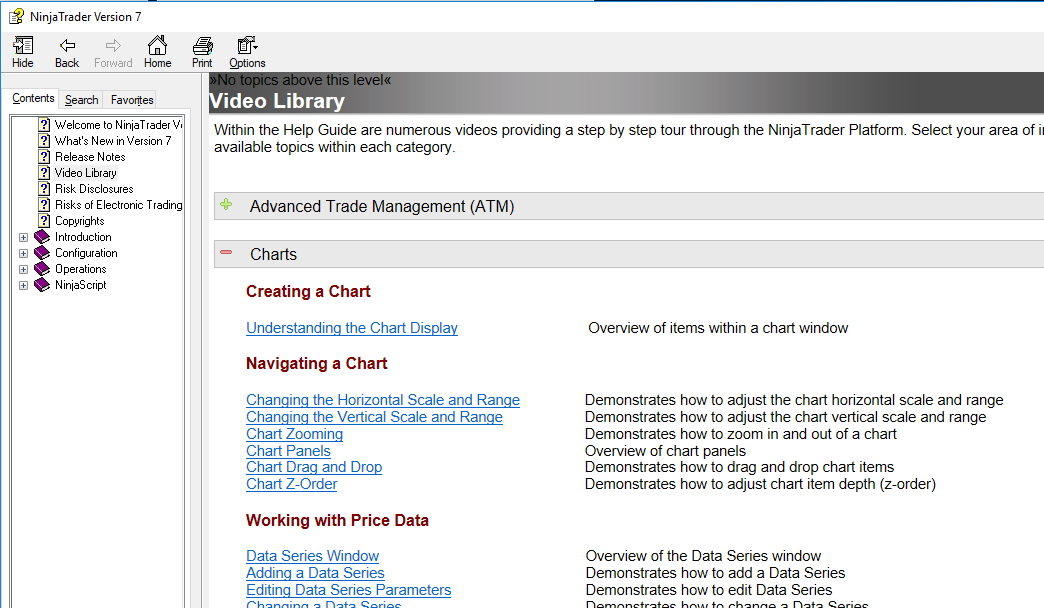Go back with the Back arrow
Image resolution: width=1044 pixels, height=608 pixels.
pyautogui.click(x=67, y=45)
